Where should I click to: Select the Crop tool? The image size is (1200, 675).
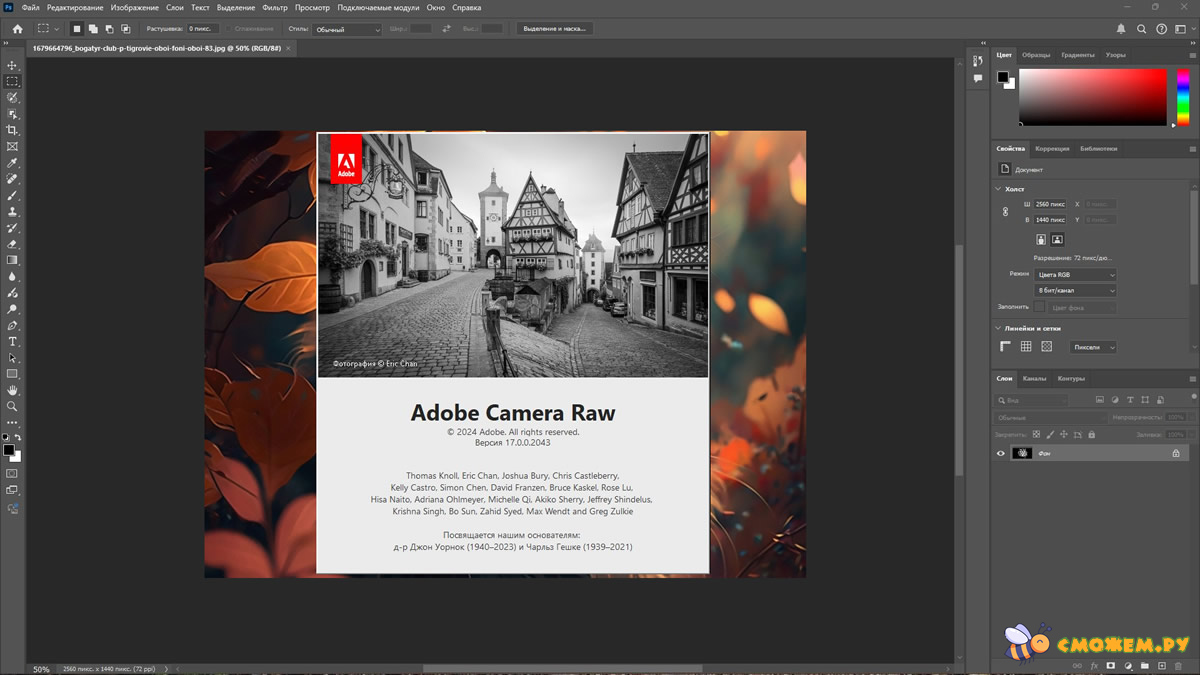point(12,130)
